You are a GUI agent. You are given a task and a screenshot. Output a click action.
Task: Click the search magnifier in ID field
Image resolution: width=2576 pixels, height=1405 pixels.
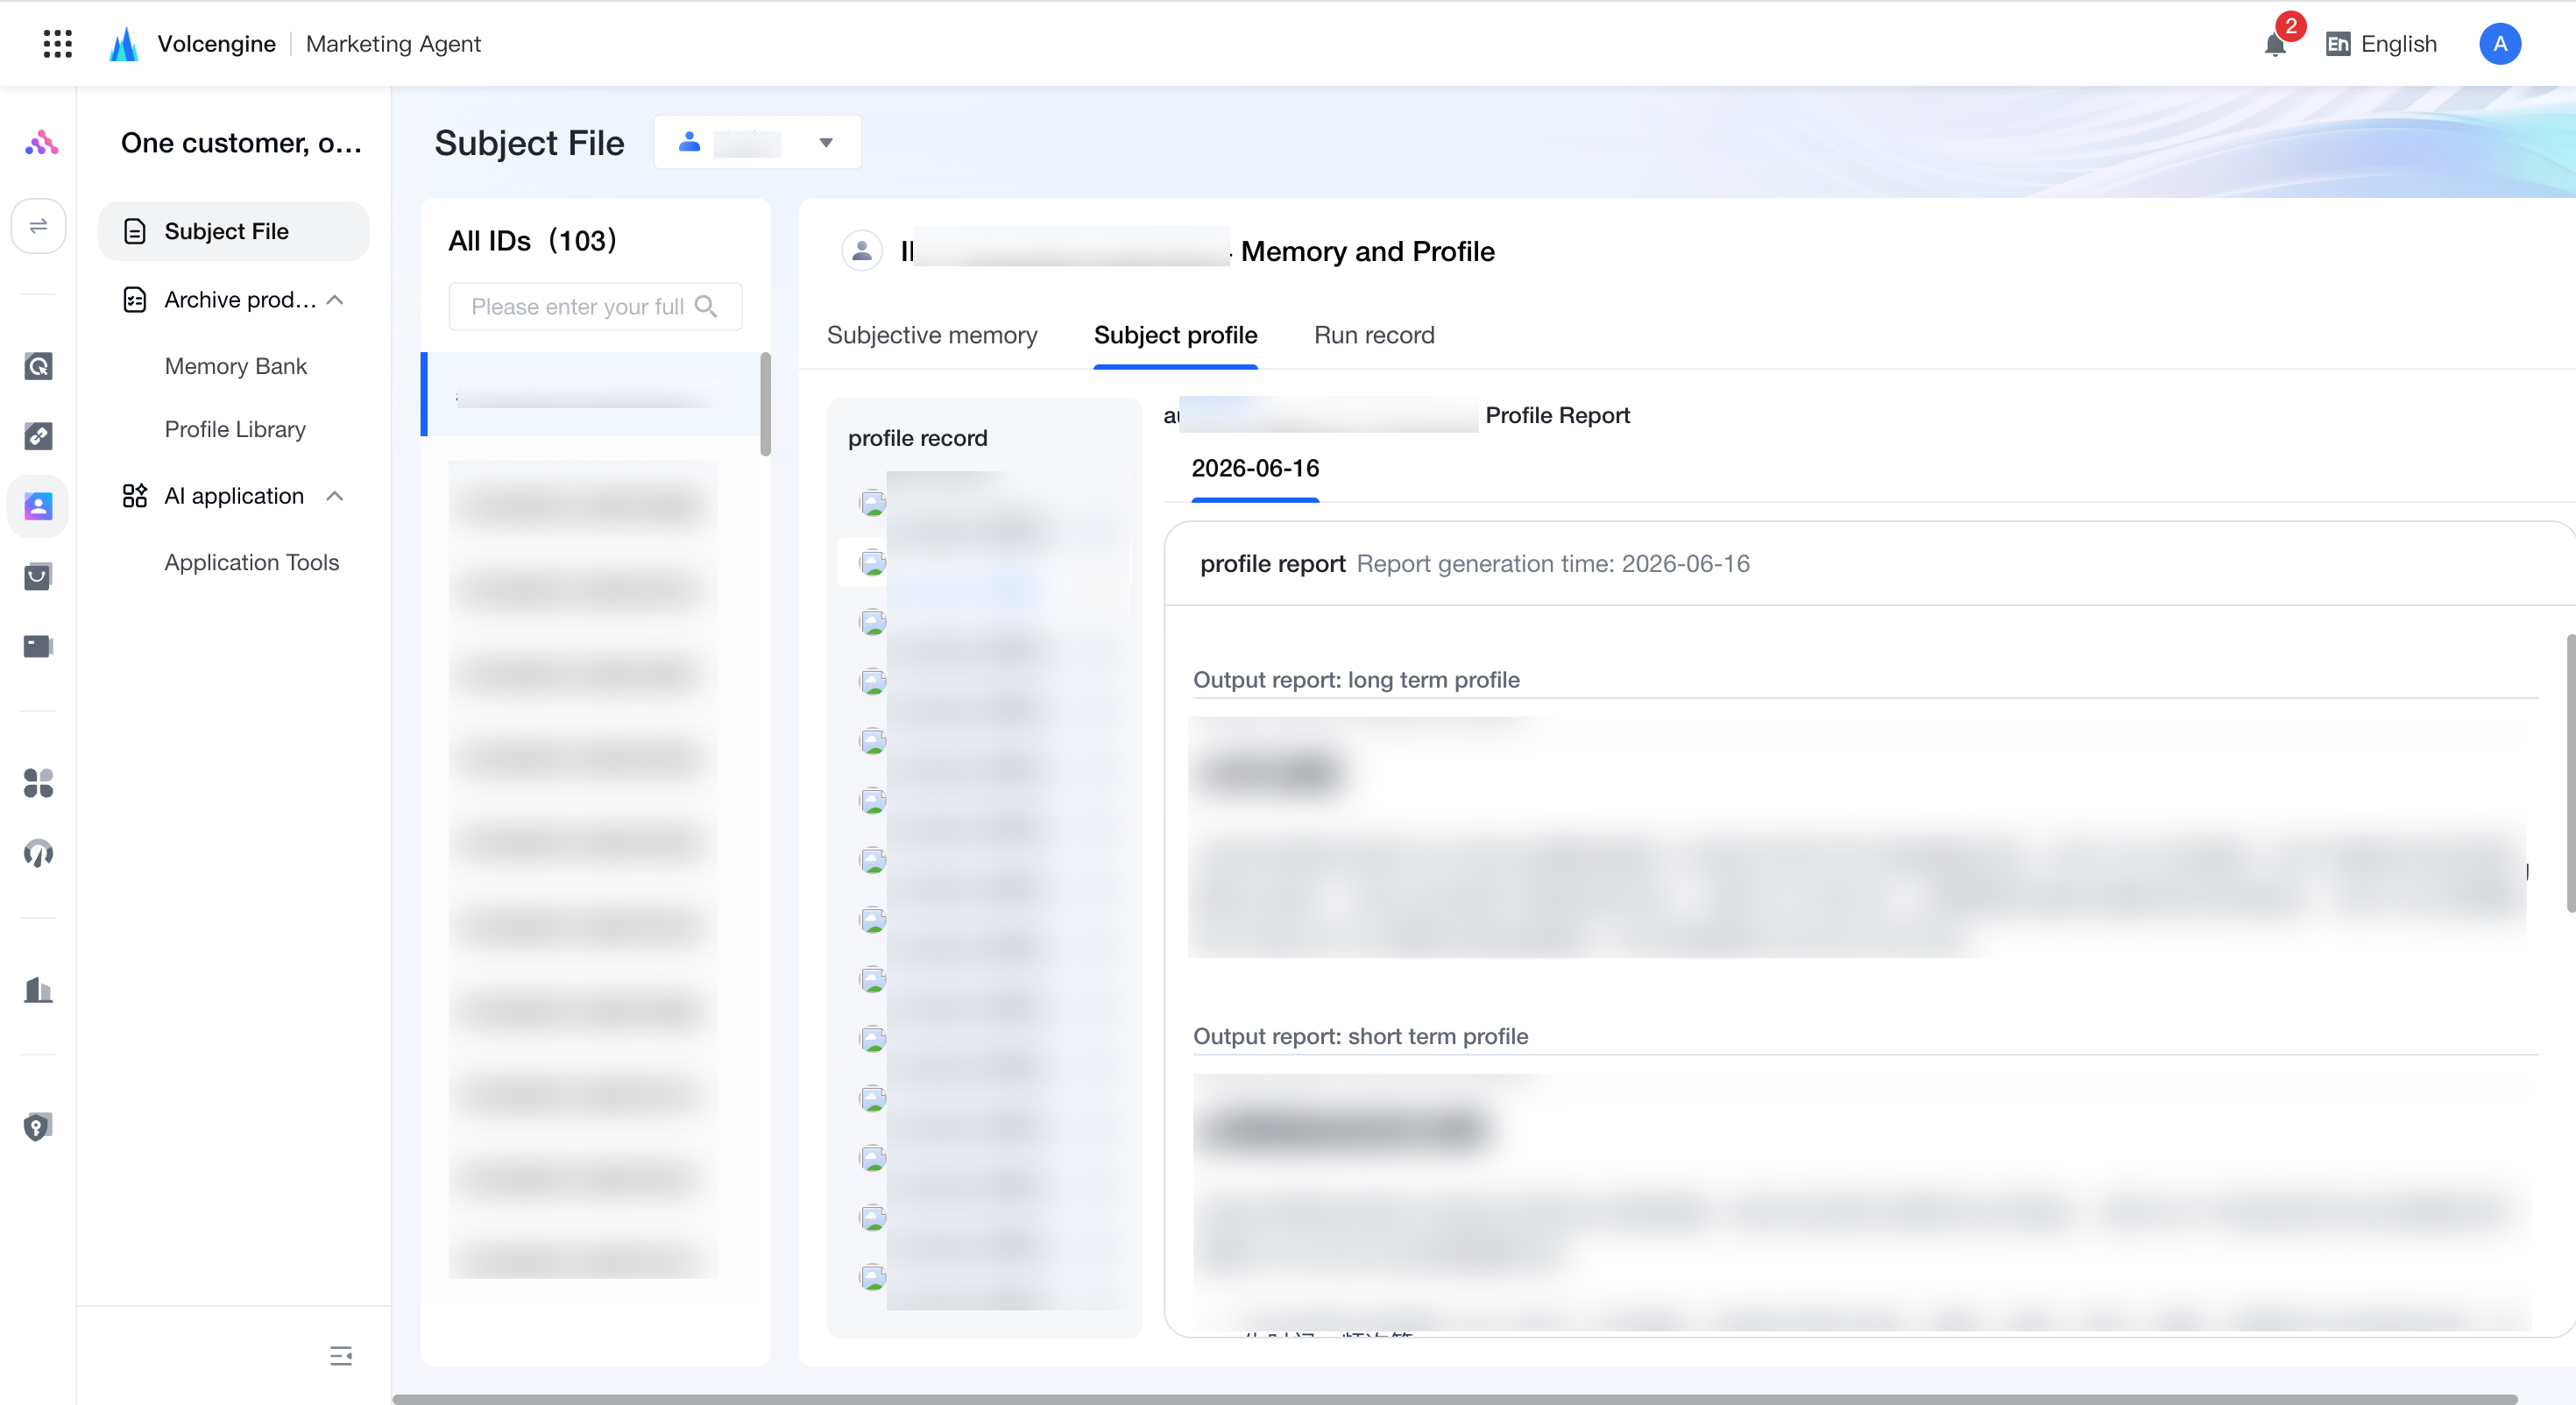705,306
